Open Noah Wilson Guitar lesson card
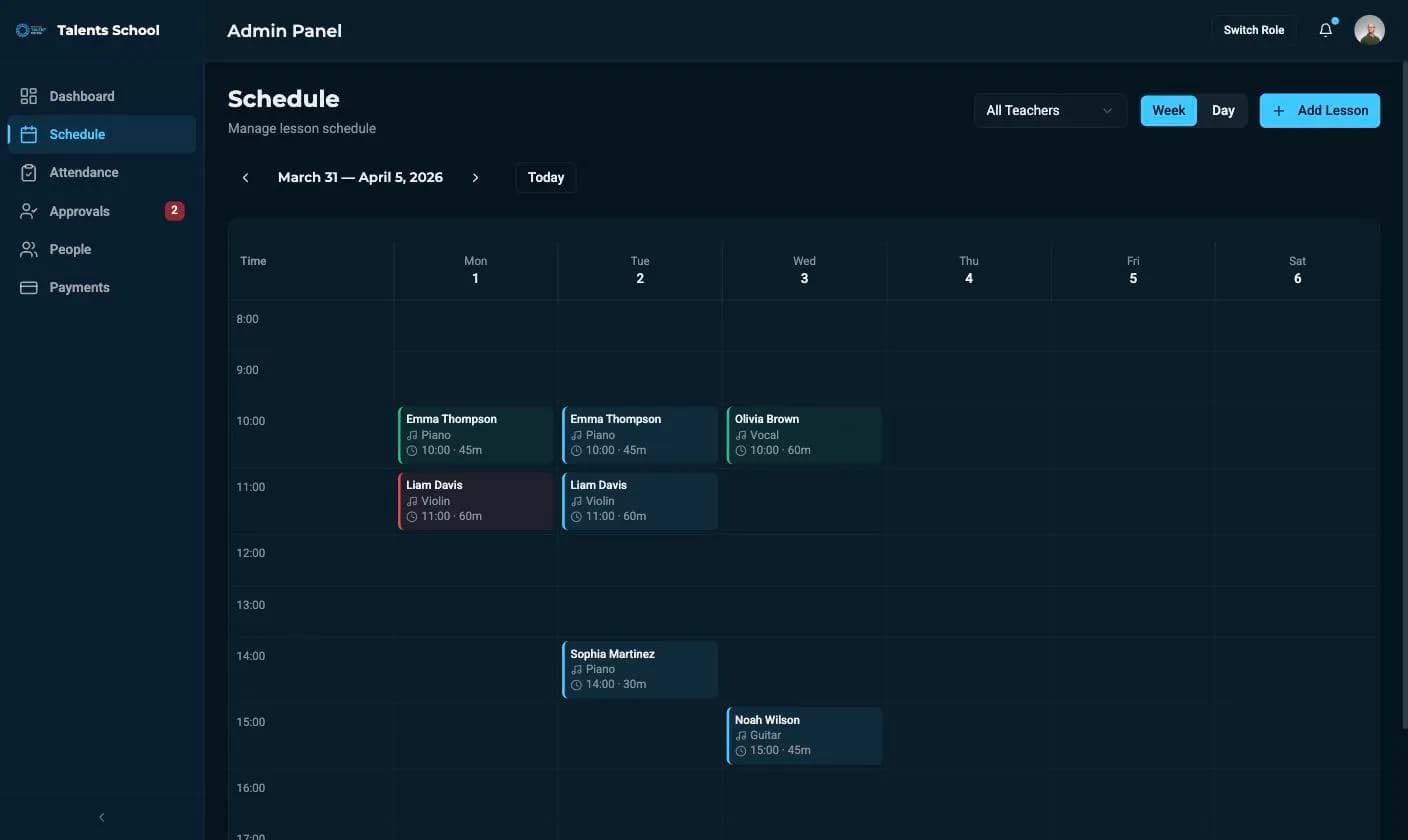The width and height of the screenshot is (1408, 840). click(x=805, y=736)
